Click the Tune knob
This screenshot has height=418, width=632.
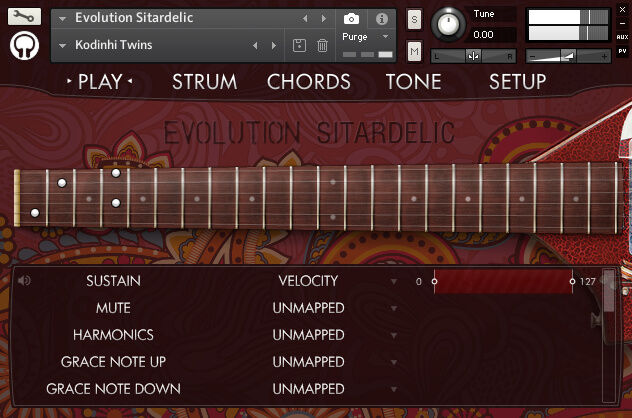coord(448,24)
